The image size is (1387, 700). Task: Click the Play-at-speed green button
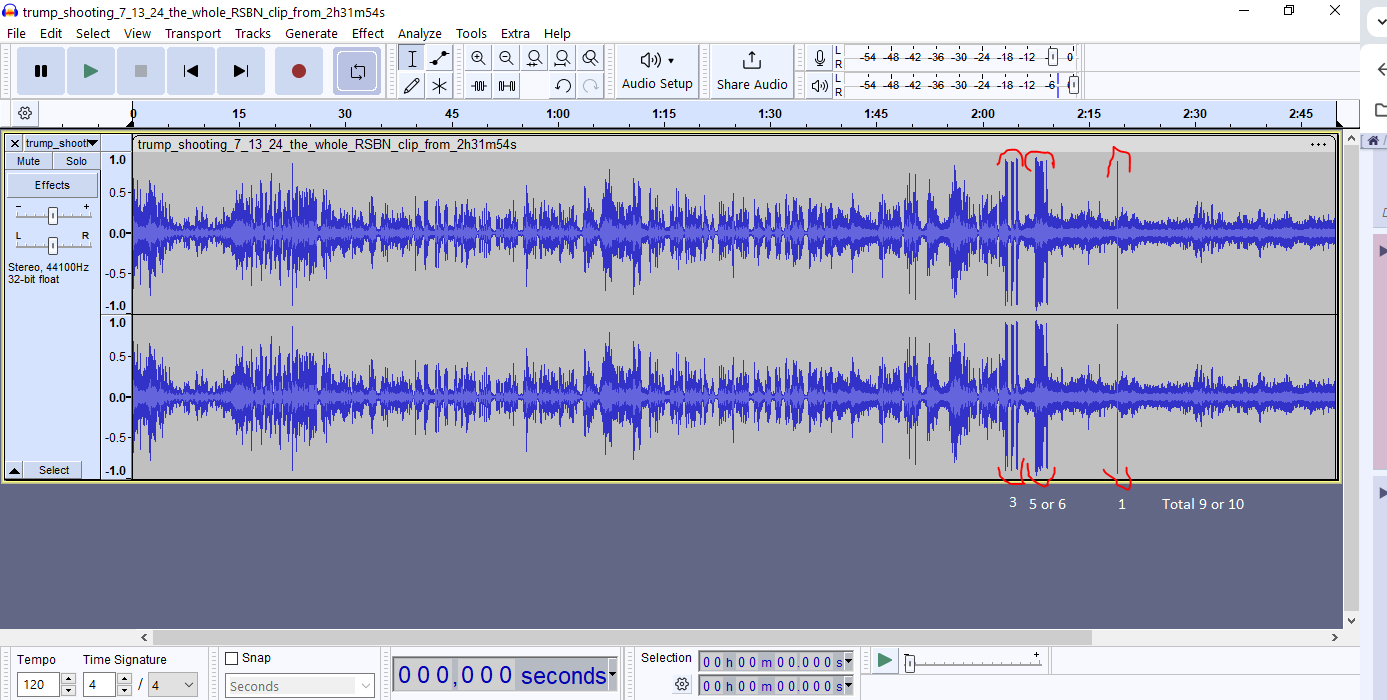[884, 660]
